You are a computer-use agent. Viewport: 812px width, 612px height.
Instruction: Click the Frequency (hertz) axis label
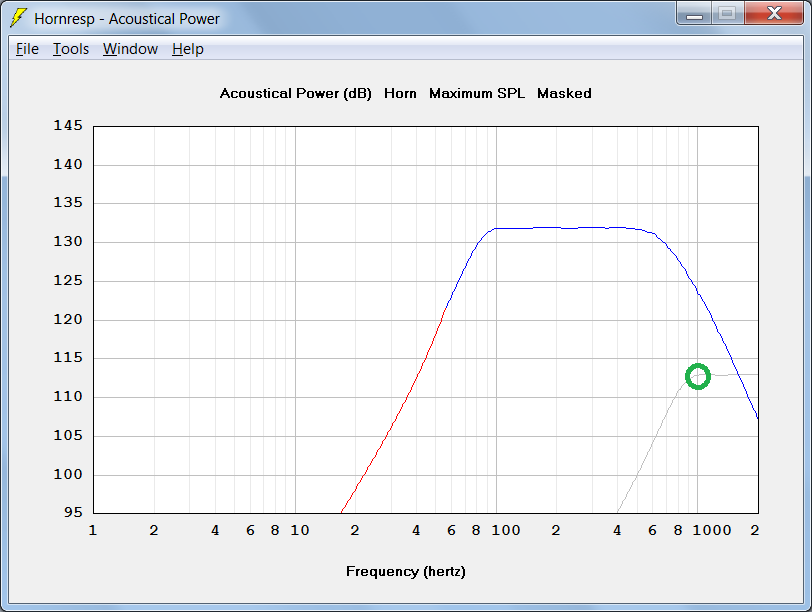(x=405, y=572)
